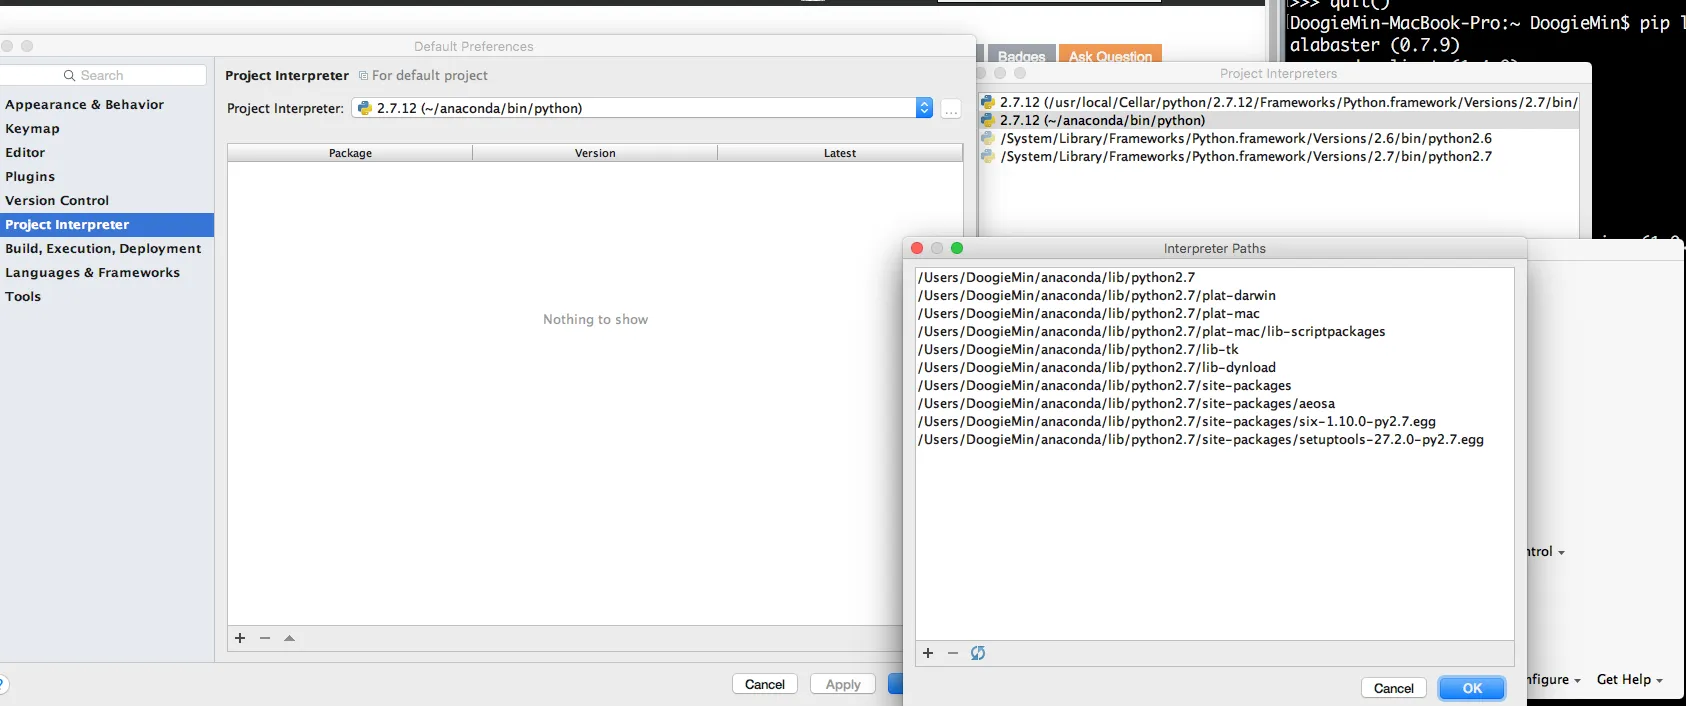Click the Search field in Default Preferences
This screenshot has width=1686, height=706.
103,75
